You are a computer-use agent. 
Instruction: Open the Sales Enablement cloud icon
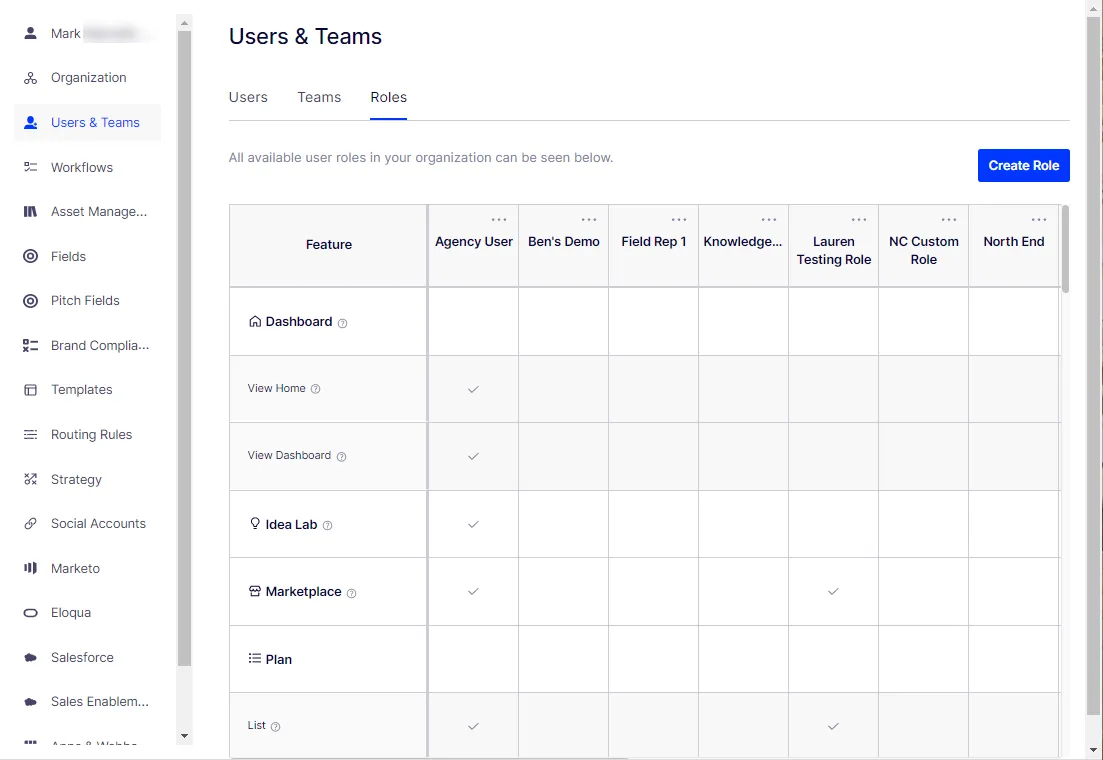tap(30, 702)
